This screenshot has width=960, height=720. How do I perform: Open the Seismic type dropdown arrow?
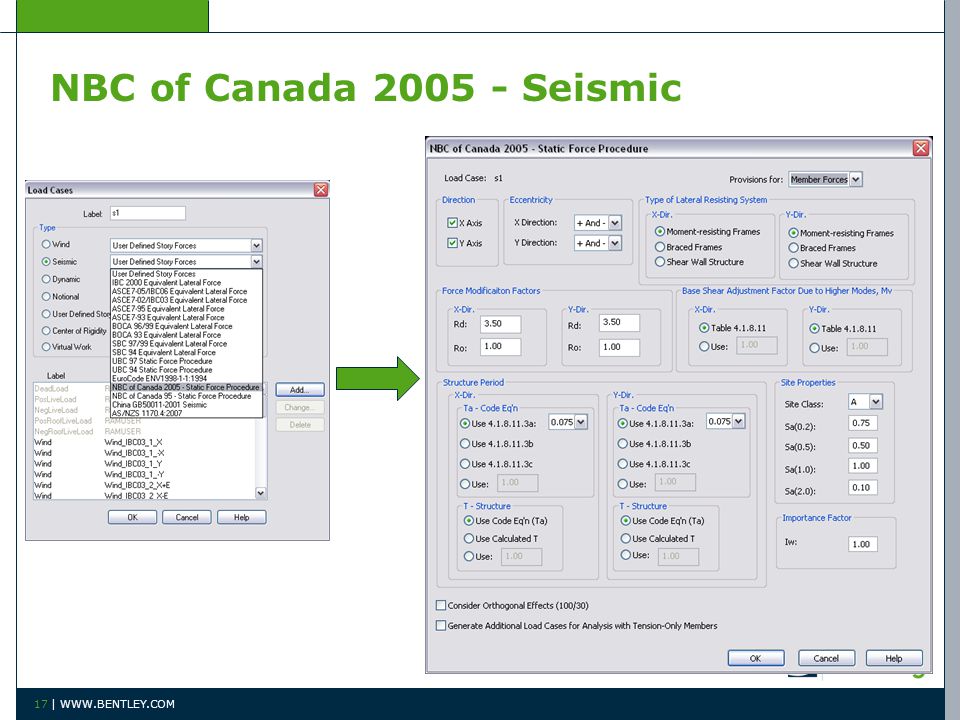pos(257,261)
